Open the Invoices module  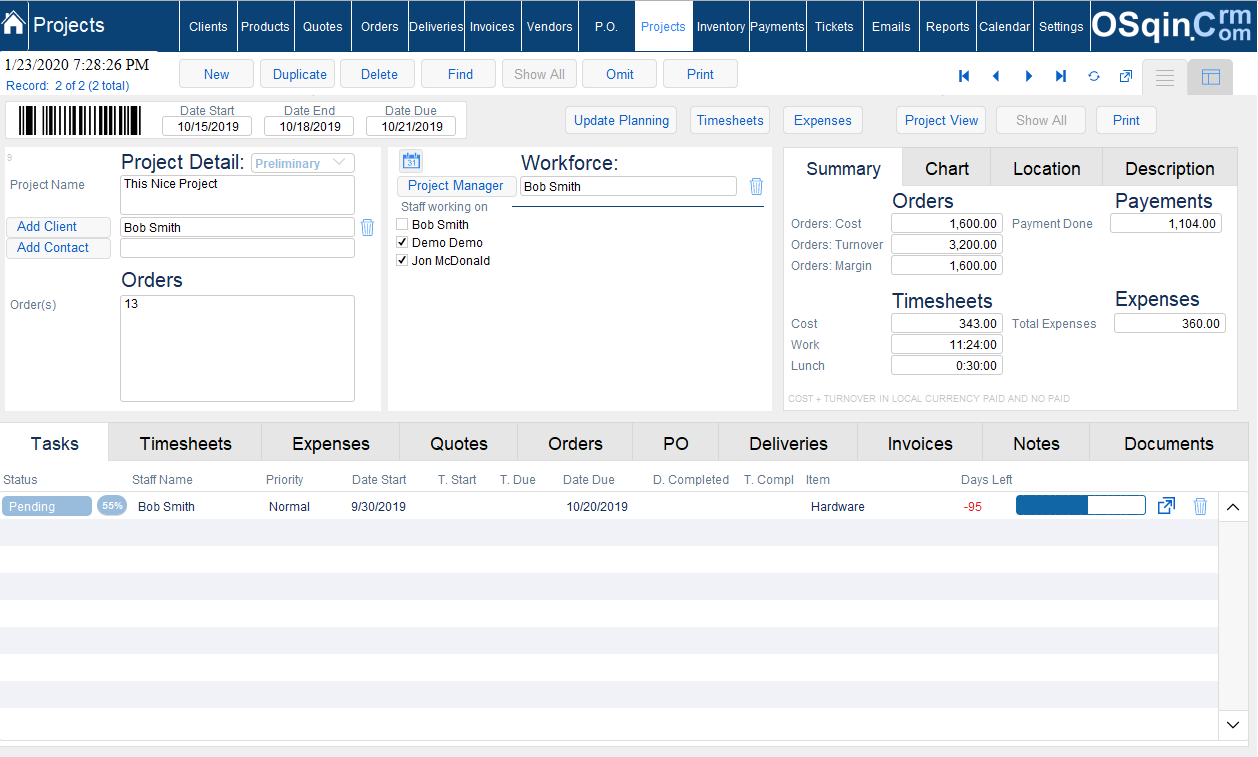point(492,26)
